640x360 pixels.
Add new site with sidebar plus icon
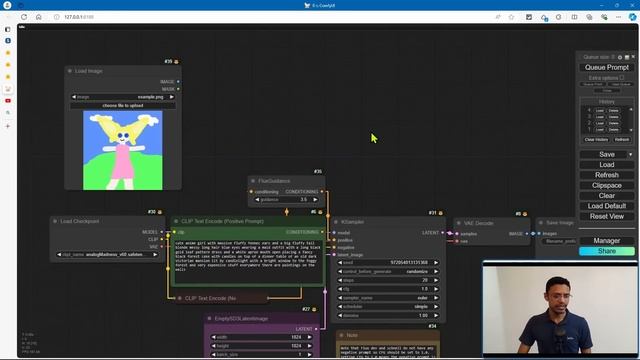pos(8,126)
